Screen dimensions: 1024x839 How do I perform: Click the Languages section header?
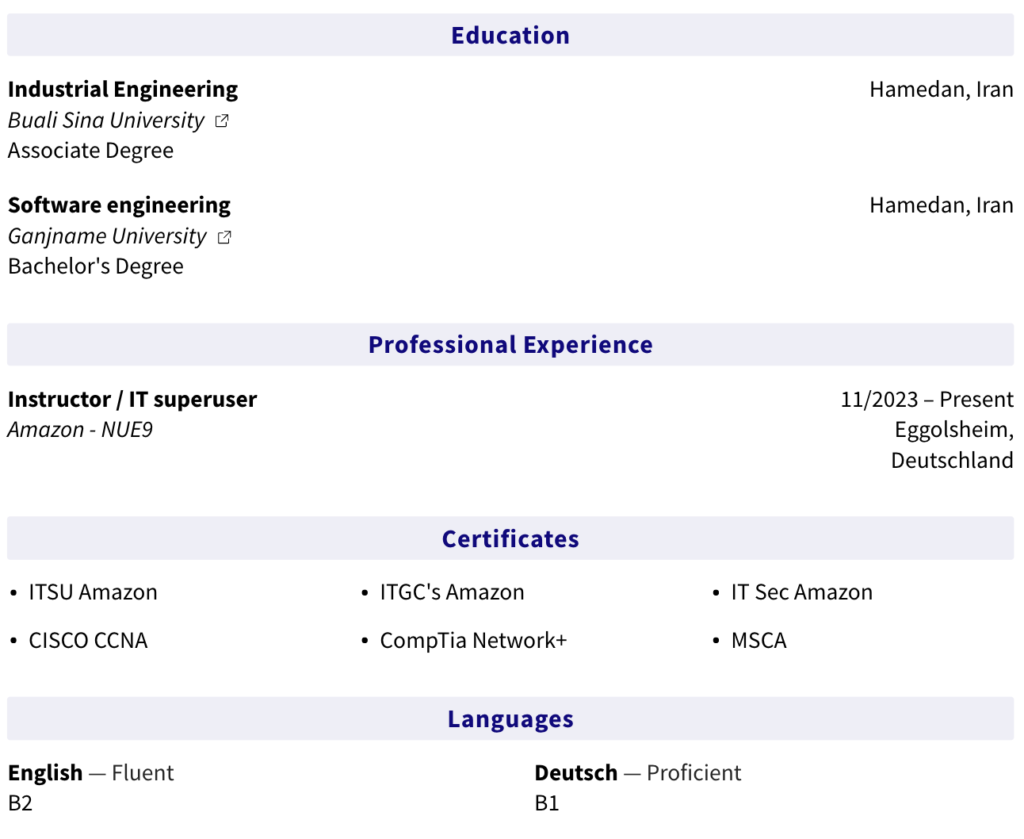click(x=510, y=719)
